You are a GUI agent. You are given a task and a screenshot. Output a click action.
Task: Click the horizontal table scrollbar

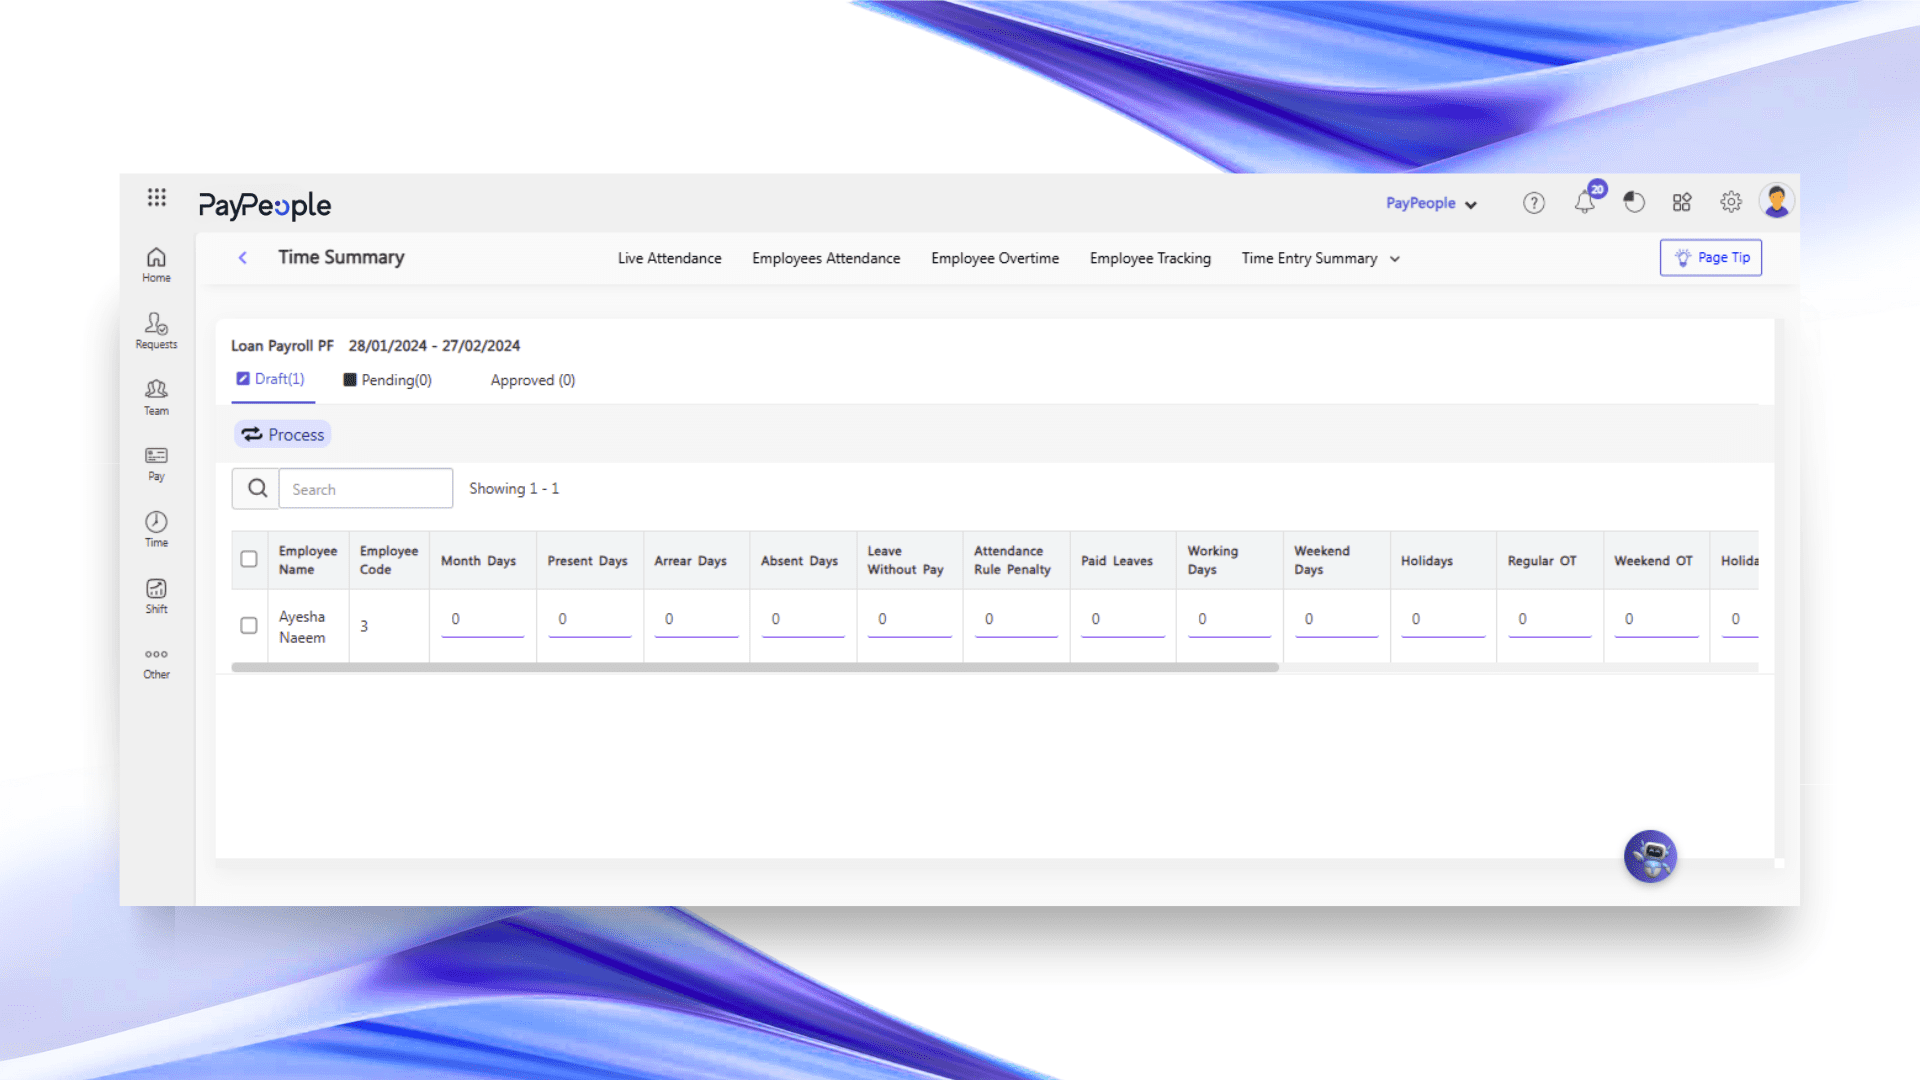click(x=755, y=667)
